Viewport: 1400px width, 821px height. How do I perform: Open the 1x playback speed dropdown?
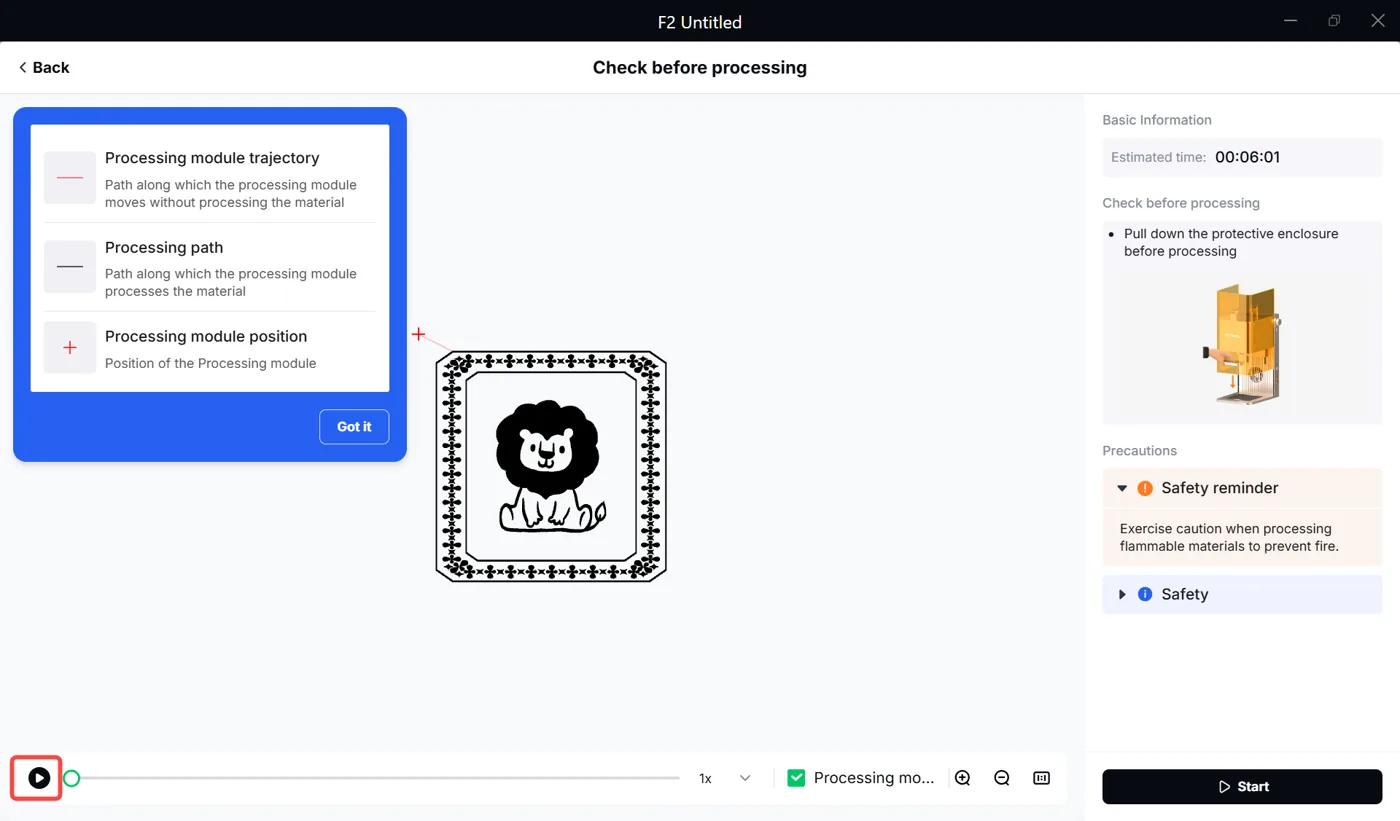[725, 778]
